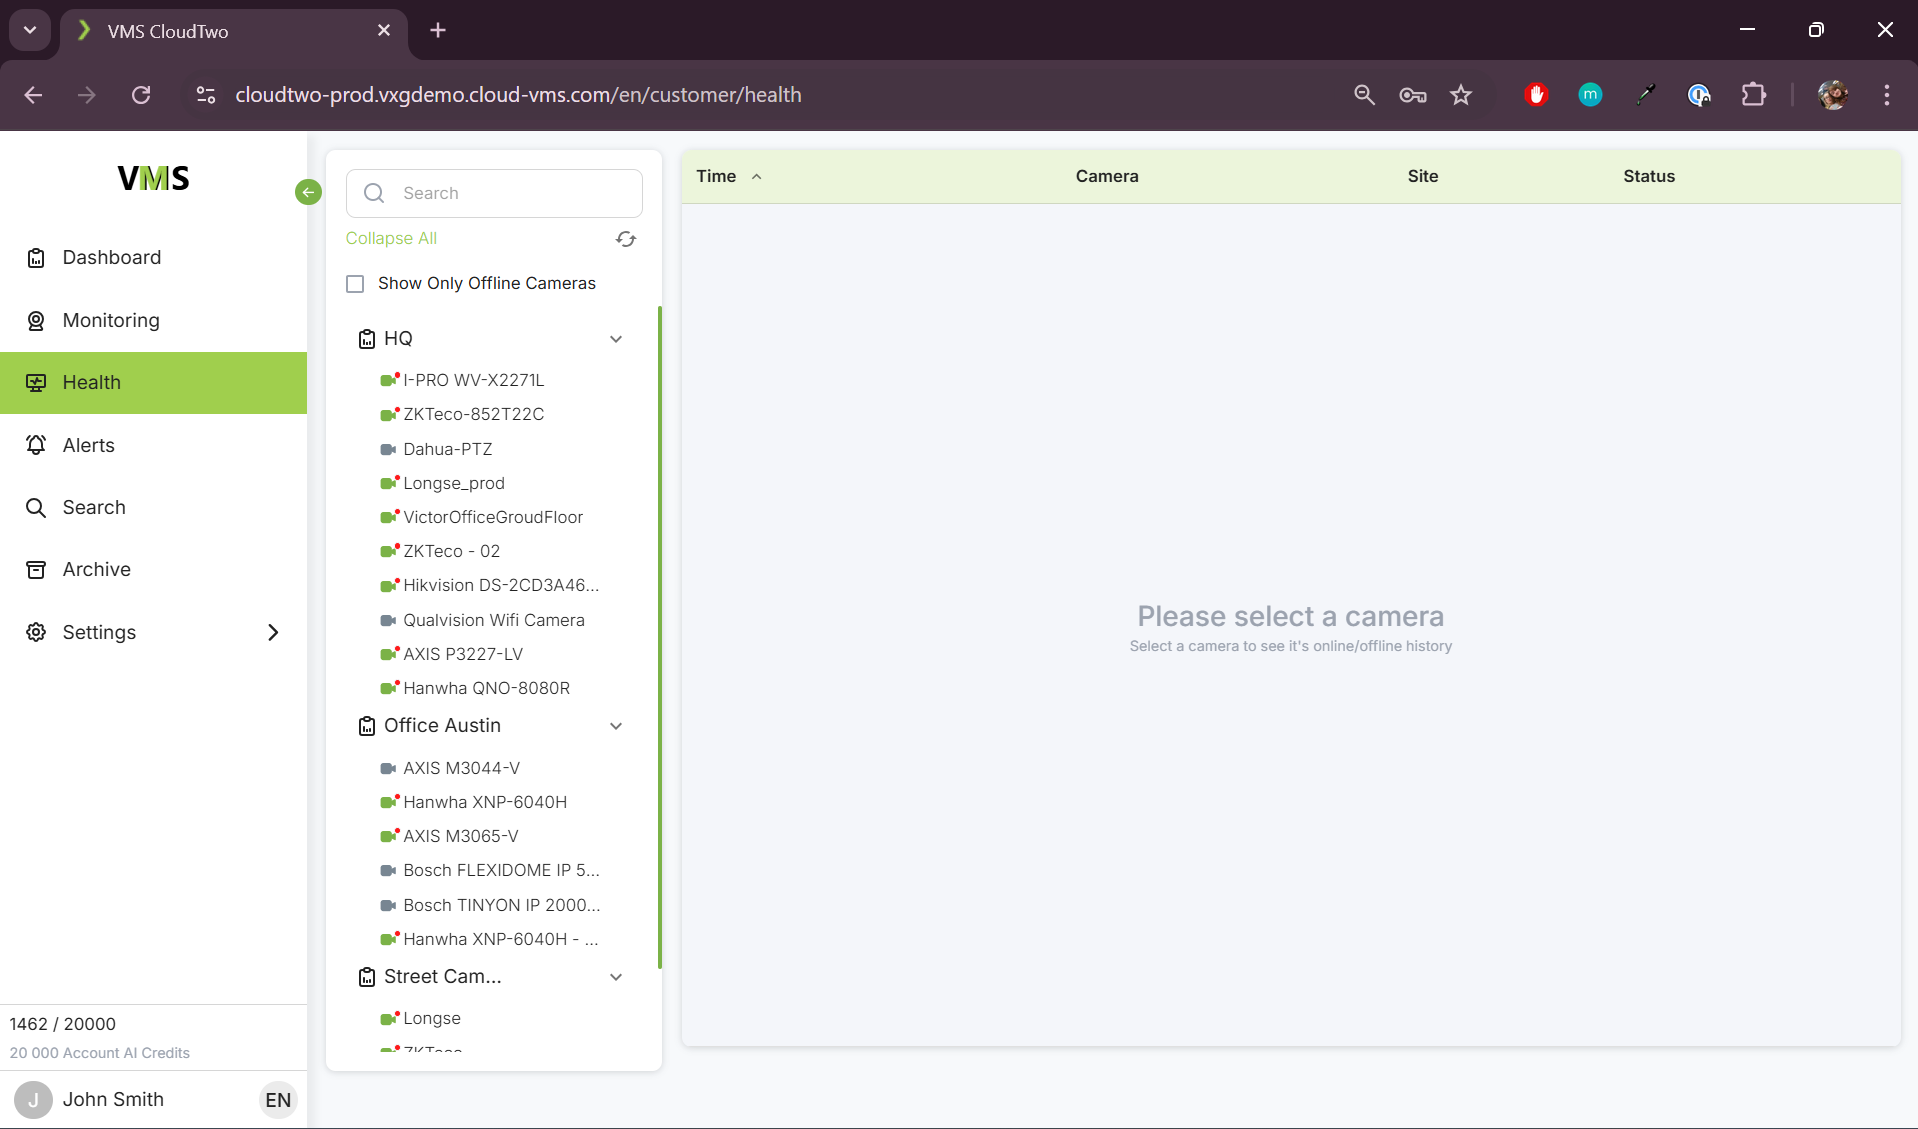The height and width of the screenshot is (1129, 1918).
Task: Switch language using EN button
Action: click(277, 1100)
